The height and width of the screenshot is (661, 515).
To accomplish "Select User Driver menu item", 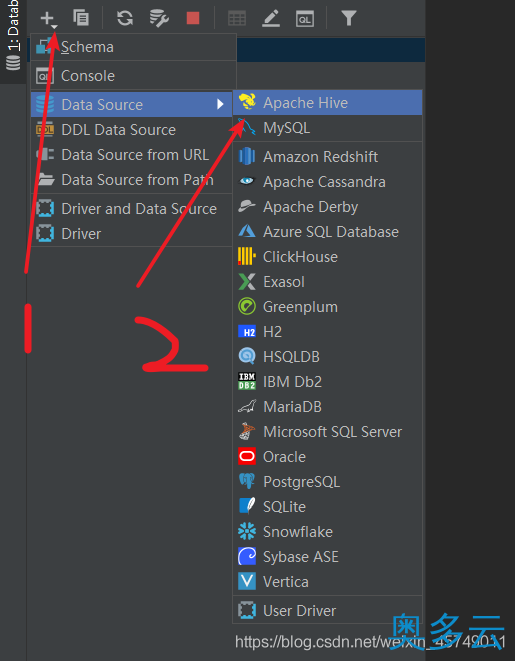I will (327, 610).
